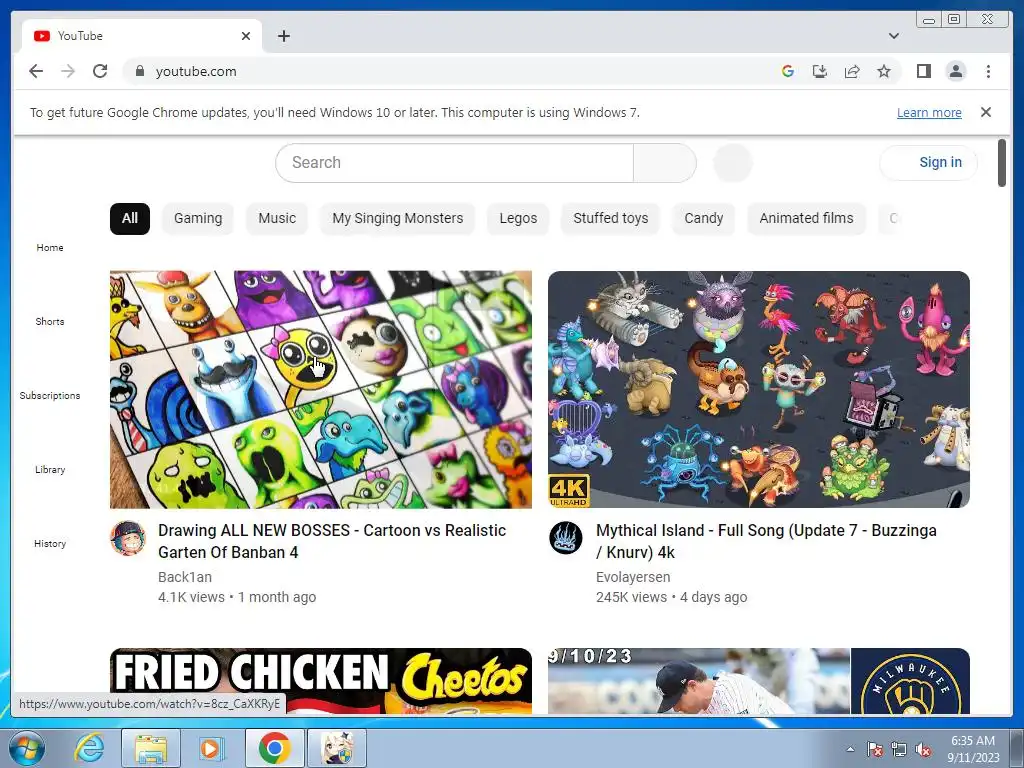Open Subscriptions in the sidebar

click(x=50, y=395)
